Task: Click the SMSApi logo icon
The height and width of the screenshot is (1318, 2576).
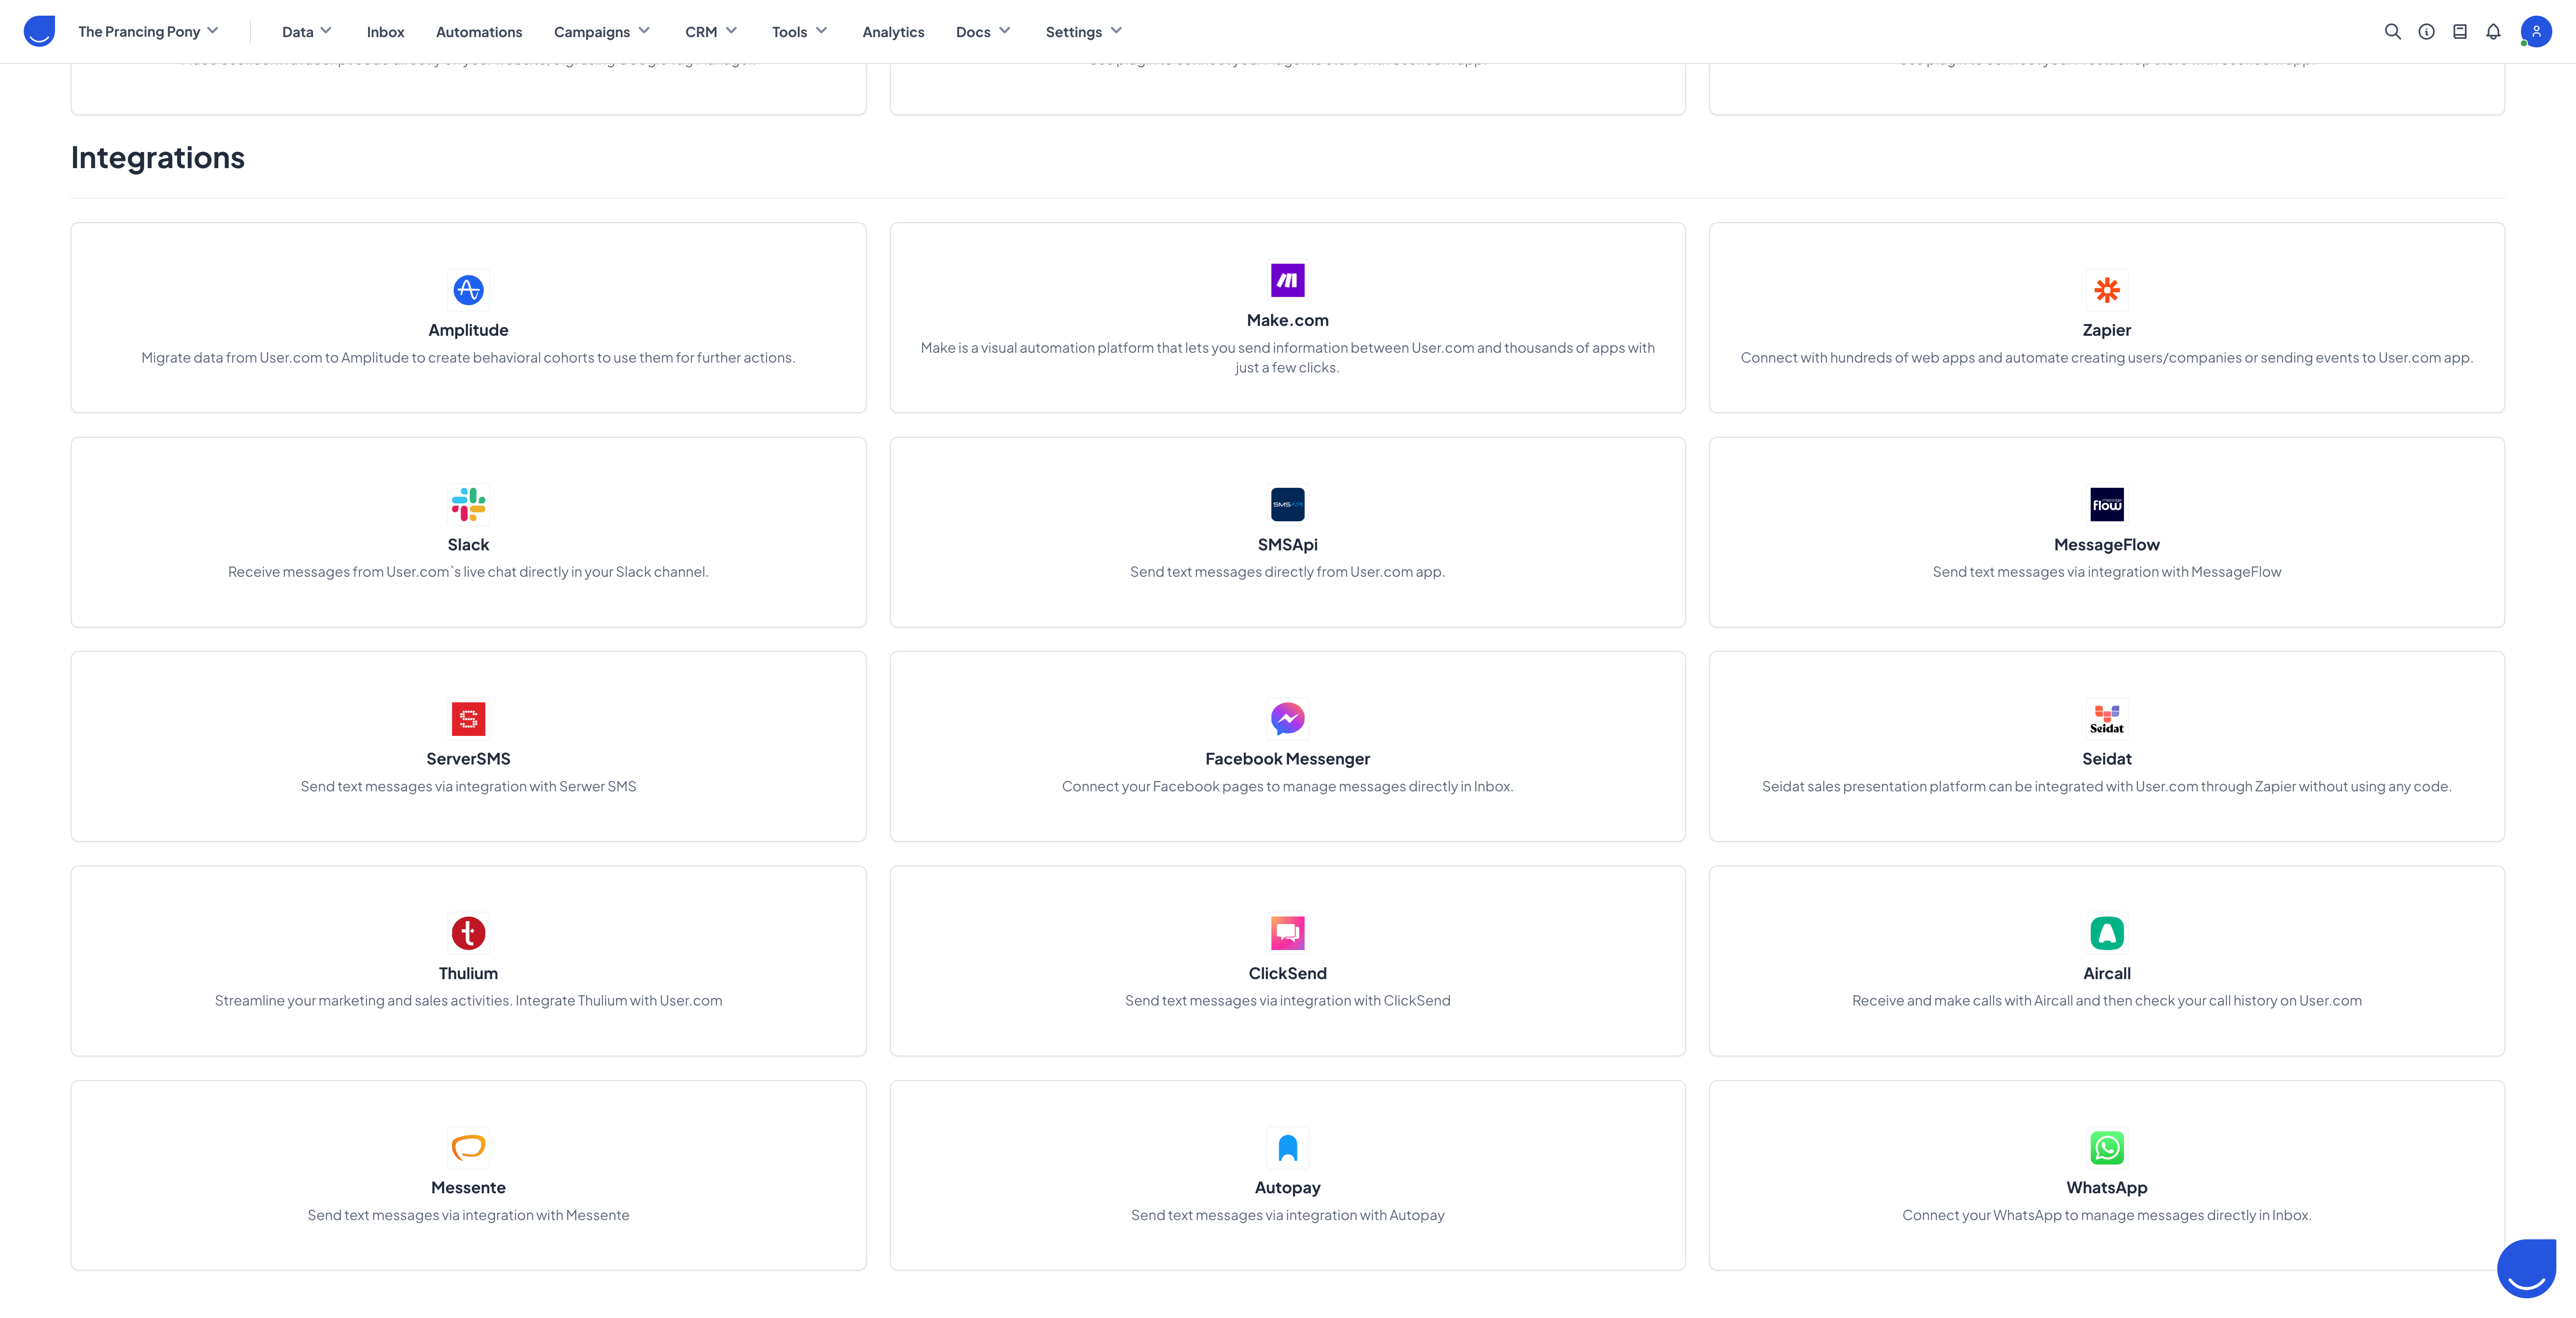Action: click(x=1287, y=504)
